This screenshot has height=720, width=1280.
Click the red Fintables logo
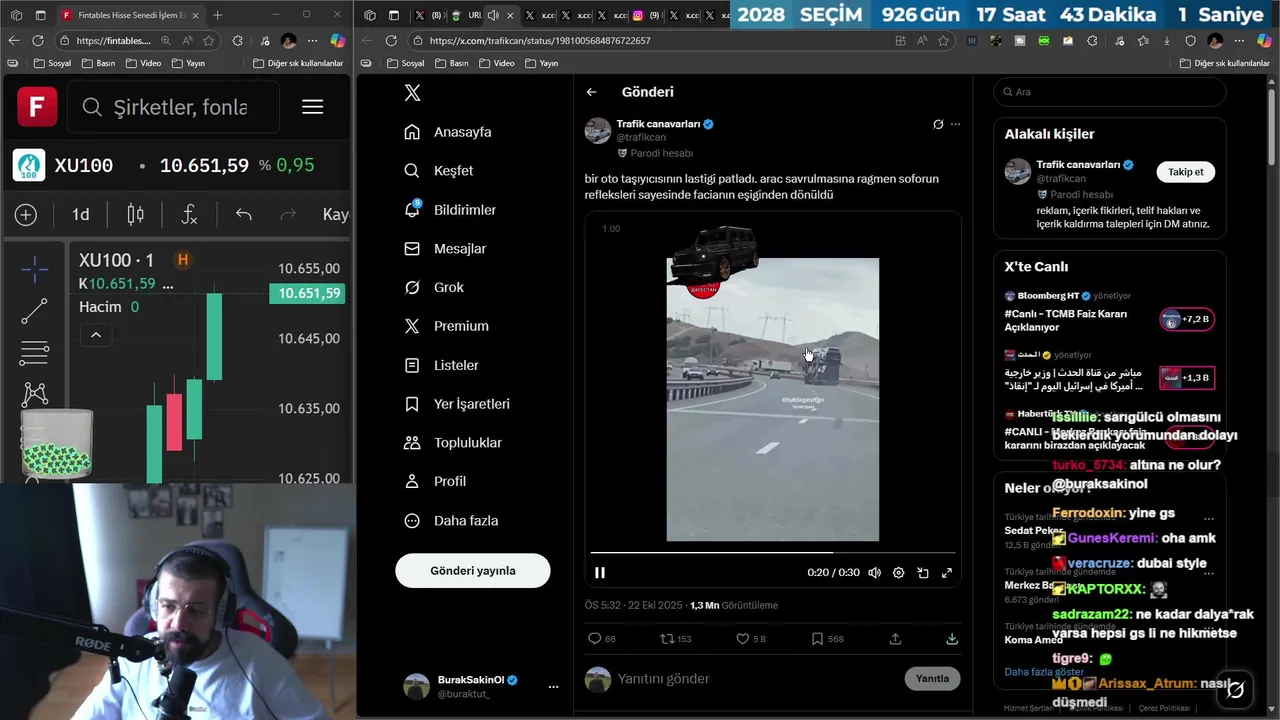point(37,107)
